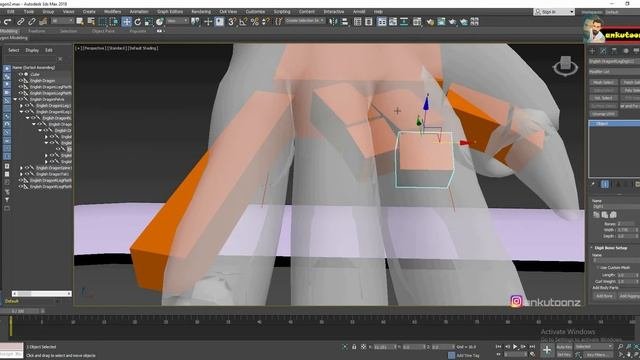
Task: Open the Modifiers menu
Action: pyautogui.click(x=112, y=12)
